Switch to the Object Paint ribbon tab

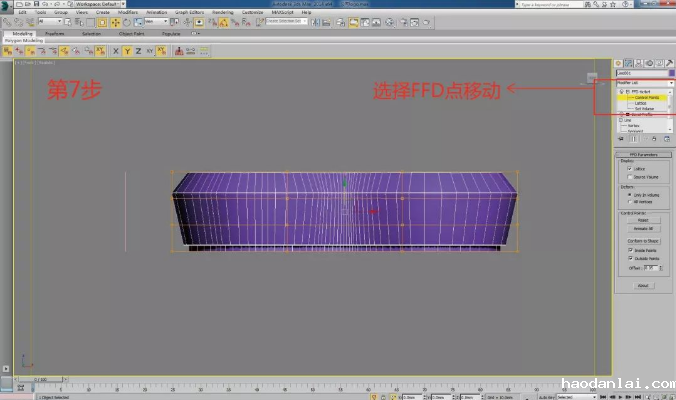131,34
